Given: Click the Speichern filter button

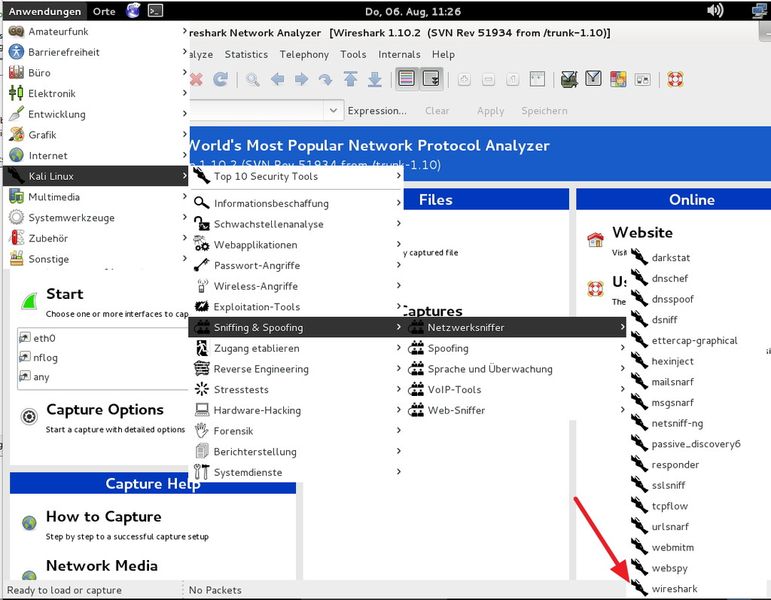Looking at the screenshot, I should click(544, 111).
